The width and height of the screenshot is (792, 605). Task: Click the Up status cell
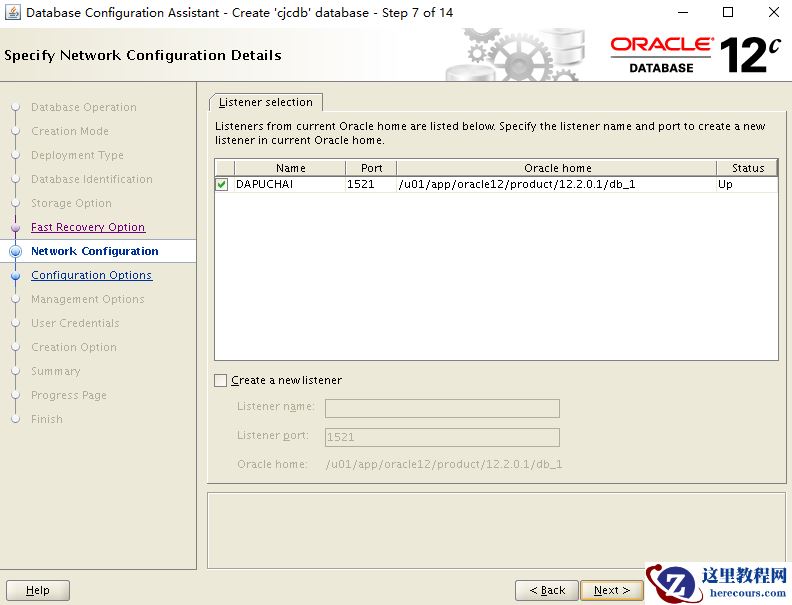(747, 184)
